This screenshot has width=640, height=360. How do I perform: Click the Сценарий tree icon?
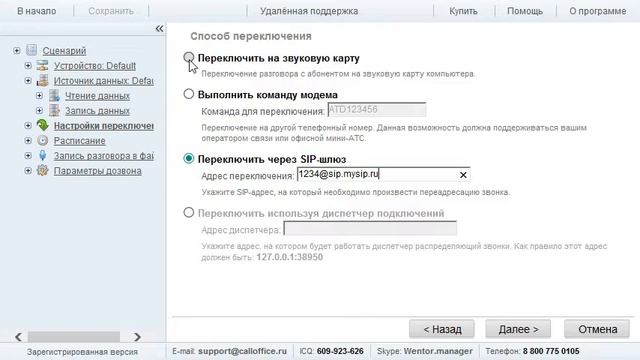(32, 50)
